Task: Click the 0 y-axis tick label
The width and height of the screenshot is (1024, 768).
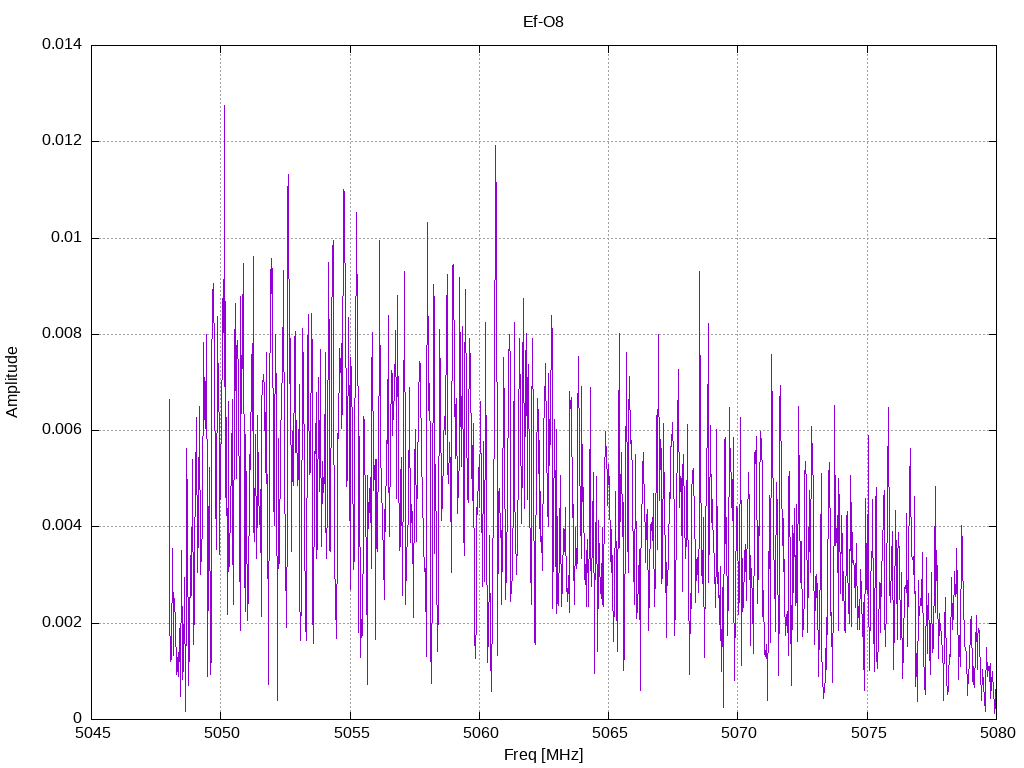Action: click(78, 718)
